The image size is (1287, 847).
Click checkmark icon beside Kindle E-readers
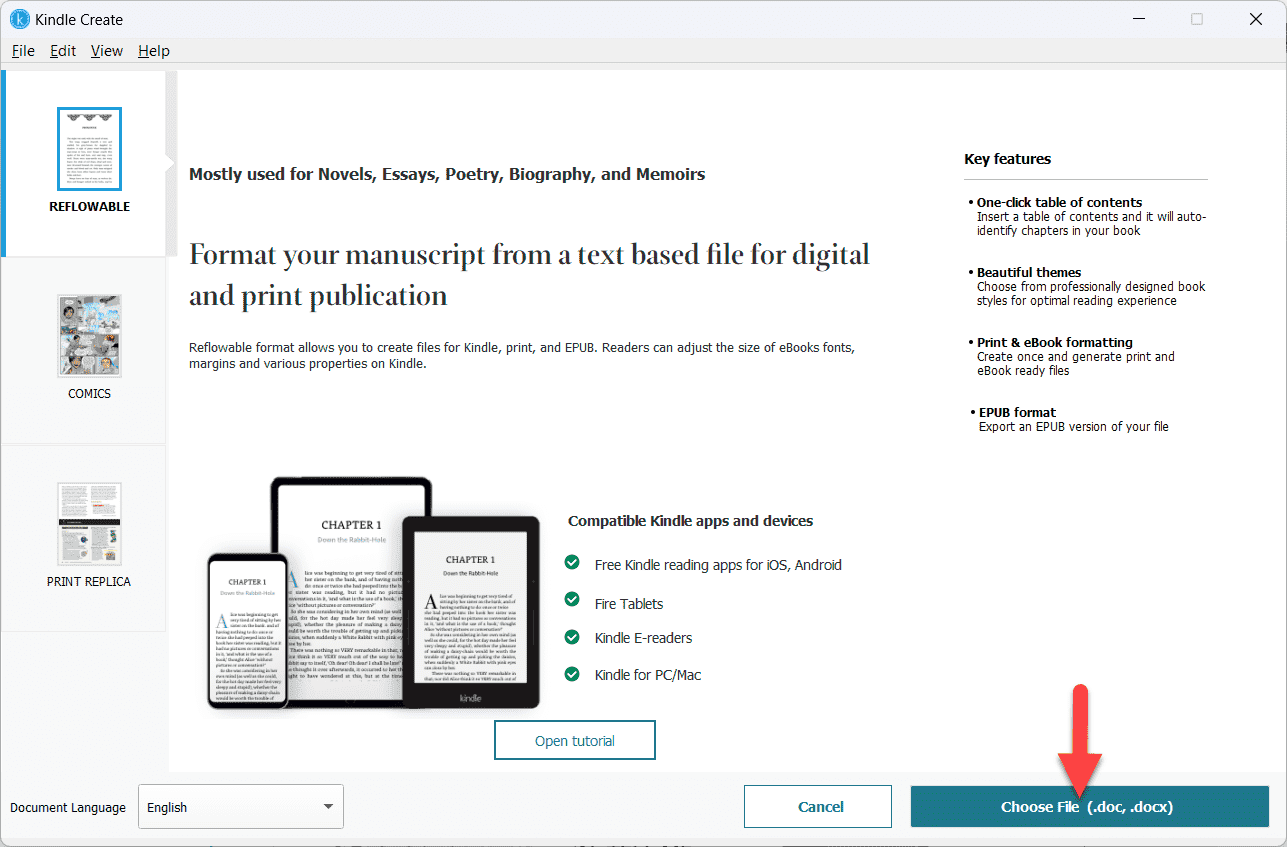point(572,637)
